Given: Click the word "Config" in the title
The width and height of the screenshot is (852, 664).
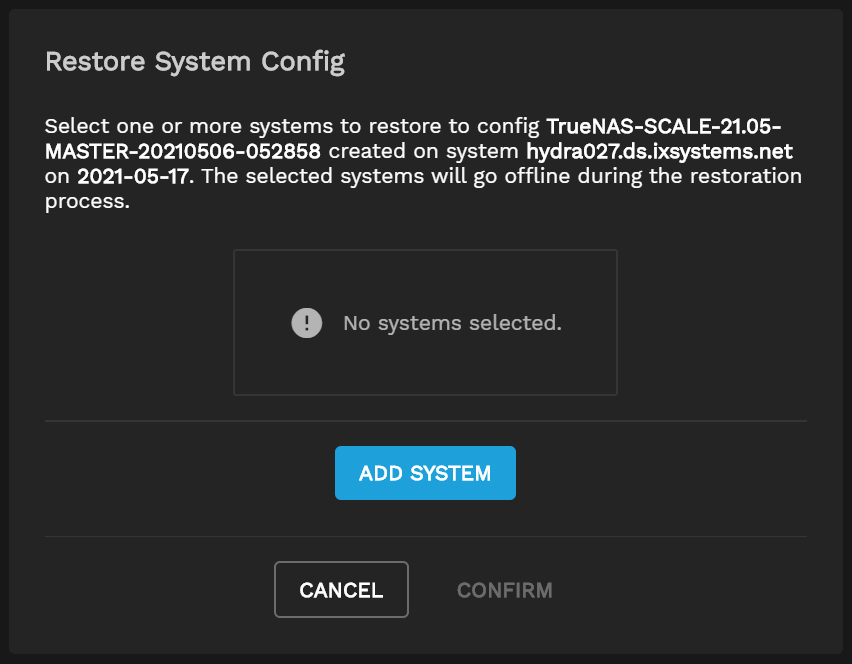Looking at the screenshot, I should 303,62.
